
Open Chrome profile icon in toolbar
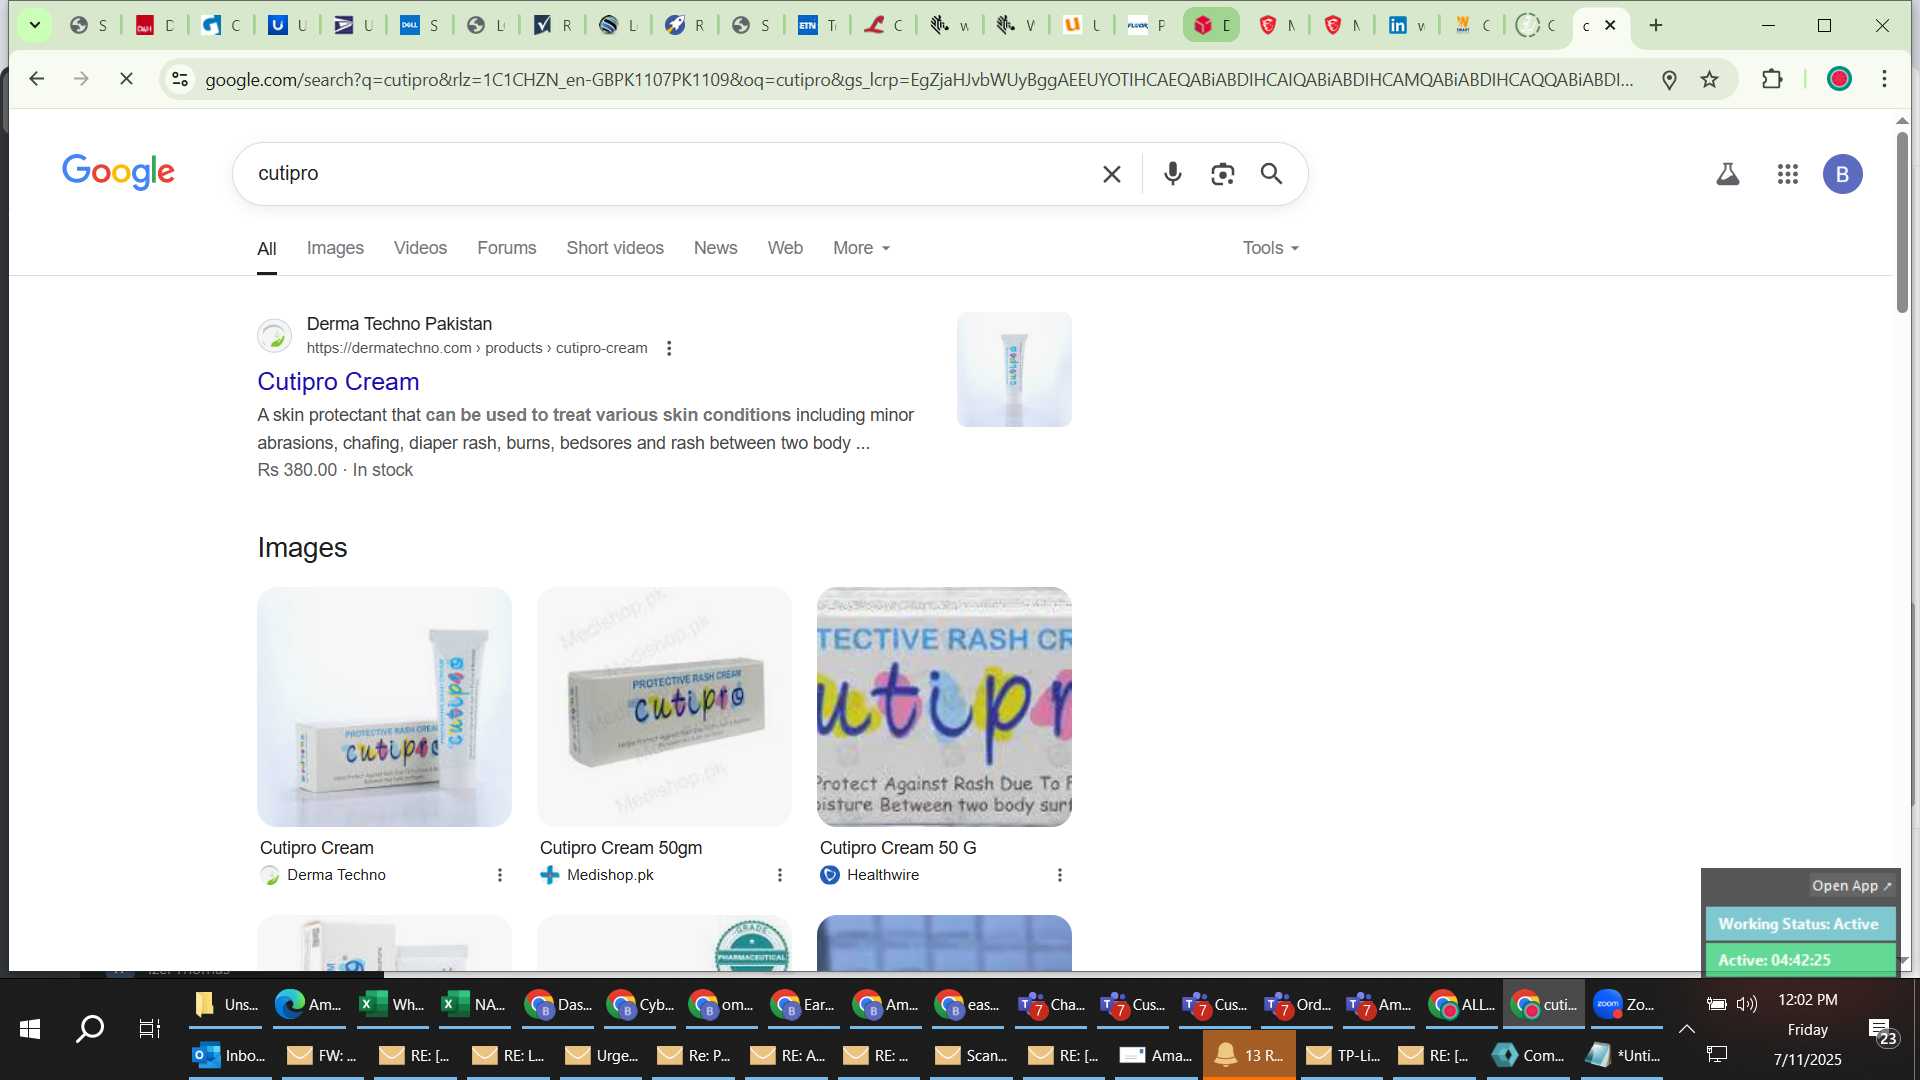tap(1838, 79)
